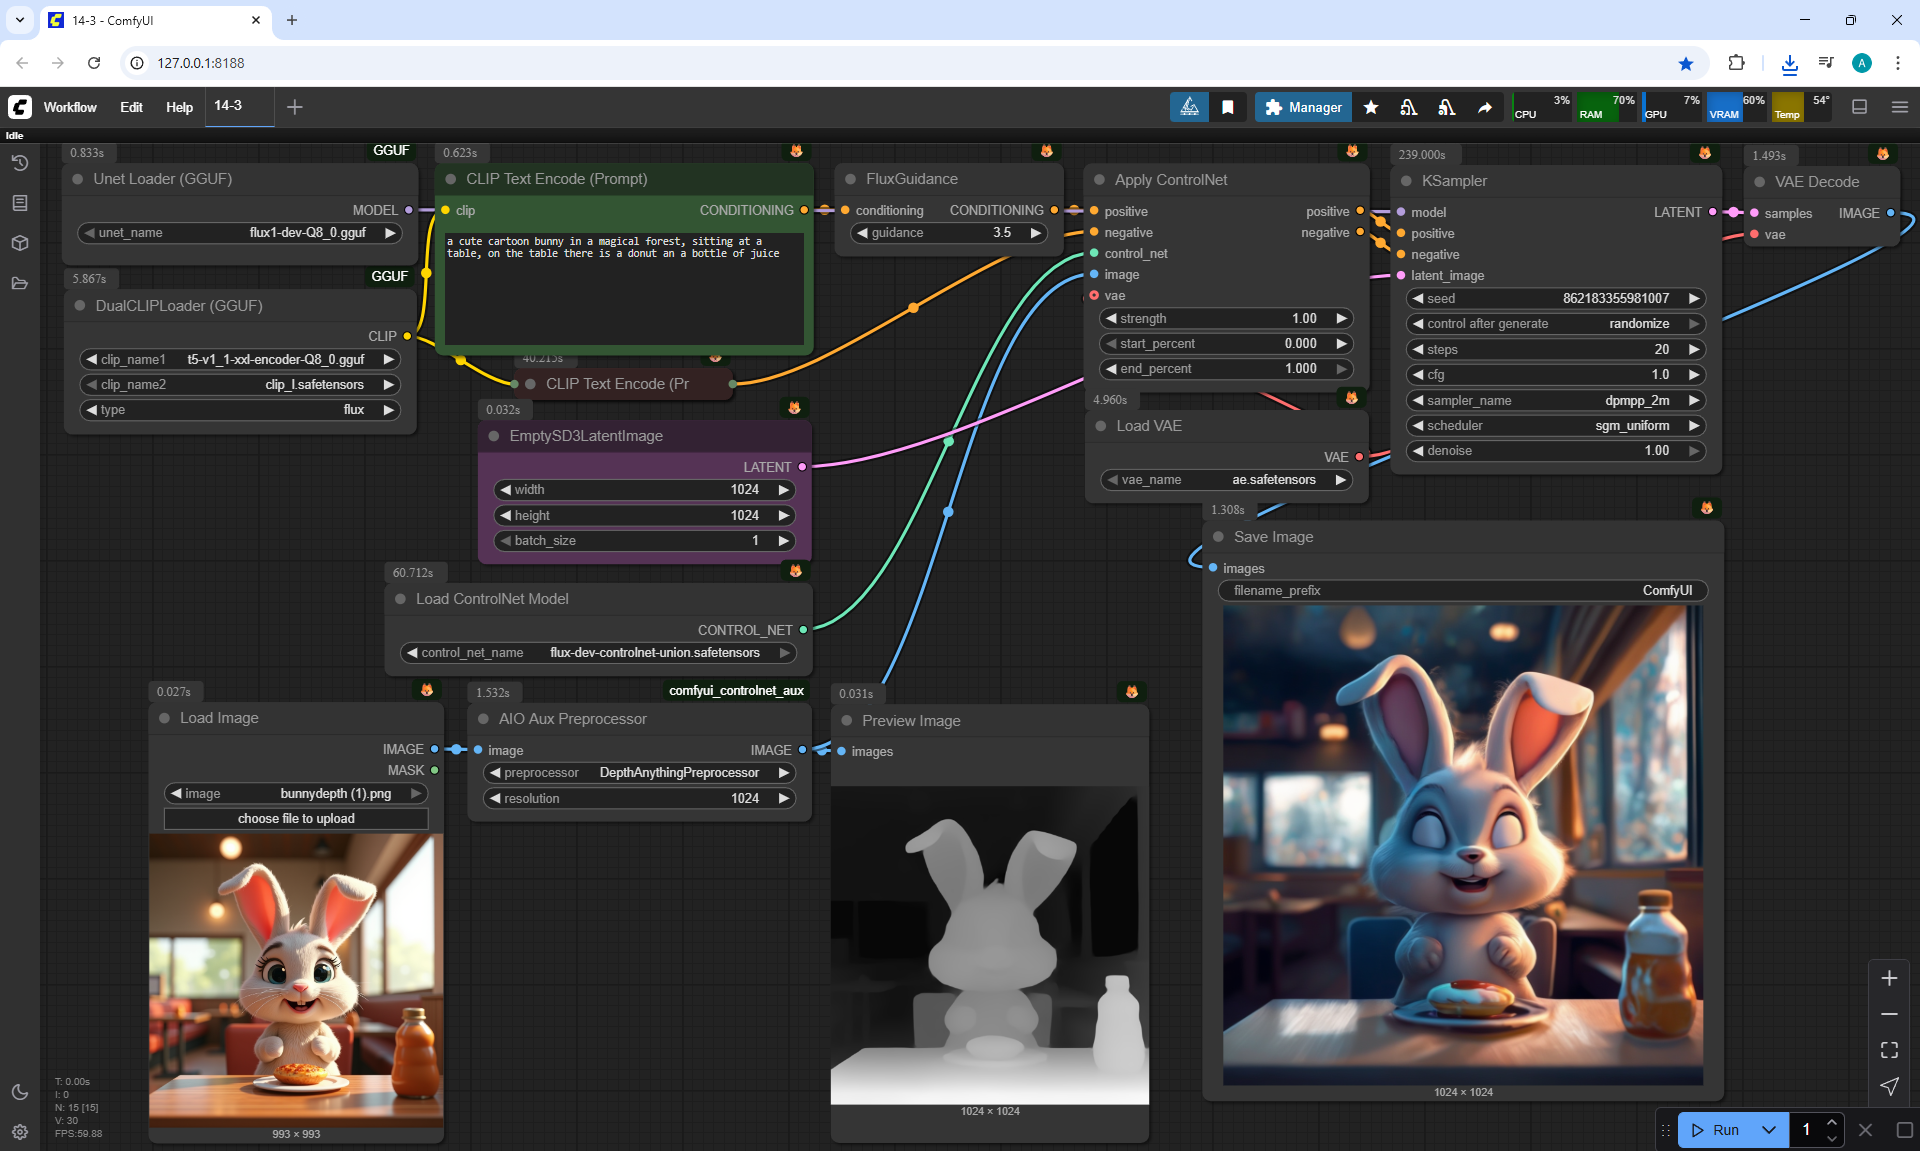This screenshot has width=1920, height=1151.
Task: Click choose file to upload button
Action: [296, 819]
